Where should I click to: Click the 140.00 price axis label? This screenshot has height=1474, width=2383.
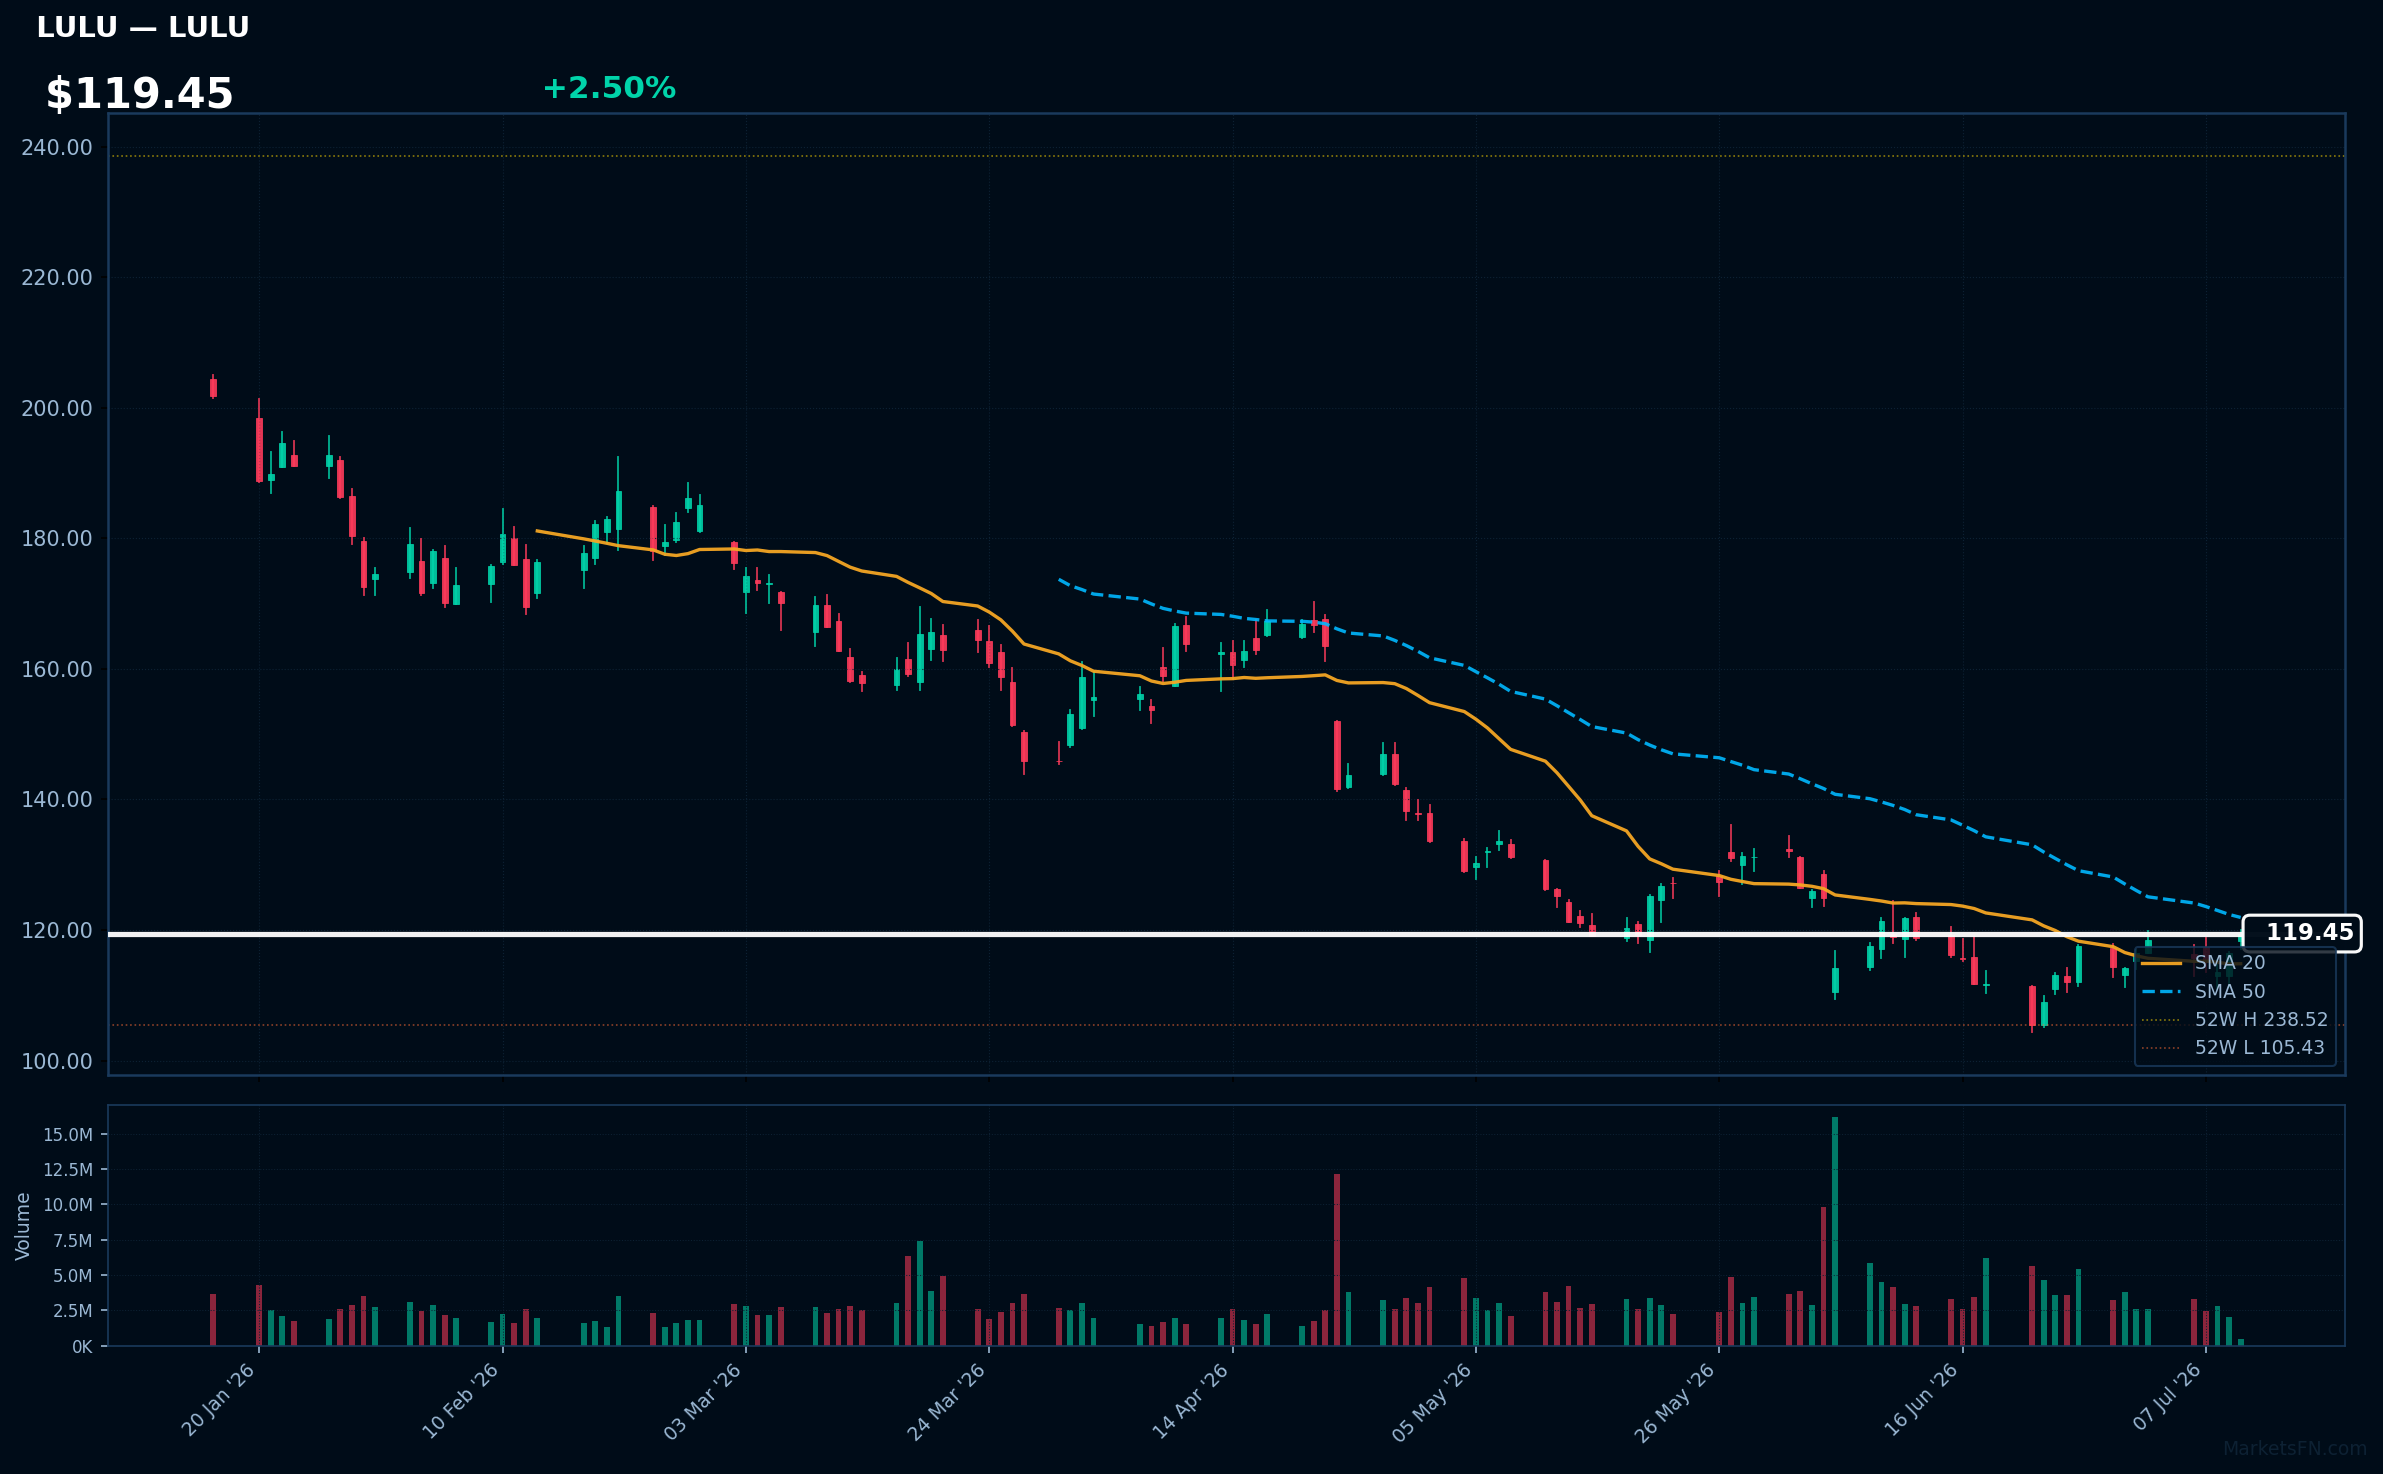[57, 800]
